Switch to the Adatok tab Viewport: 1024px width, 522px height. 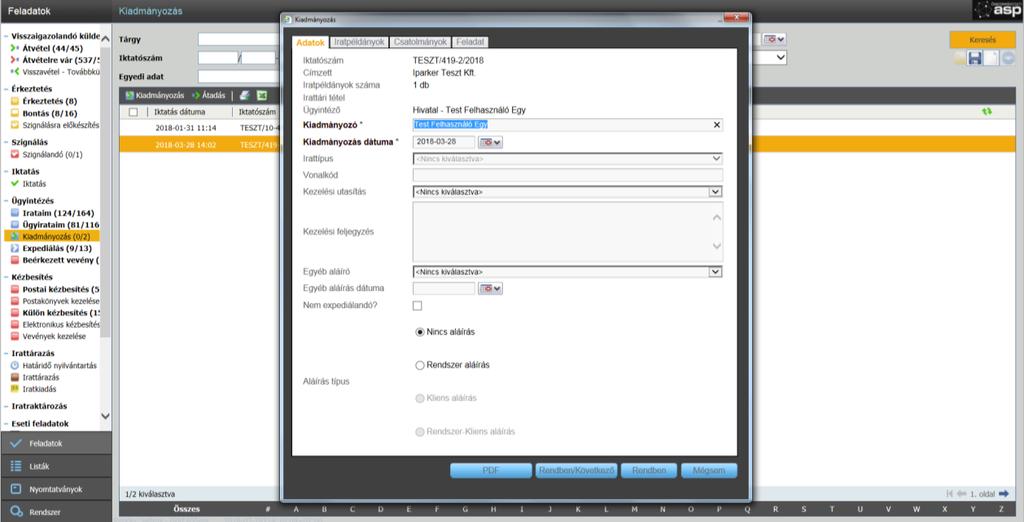click(310, 42)
